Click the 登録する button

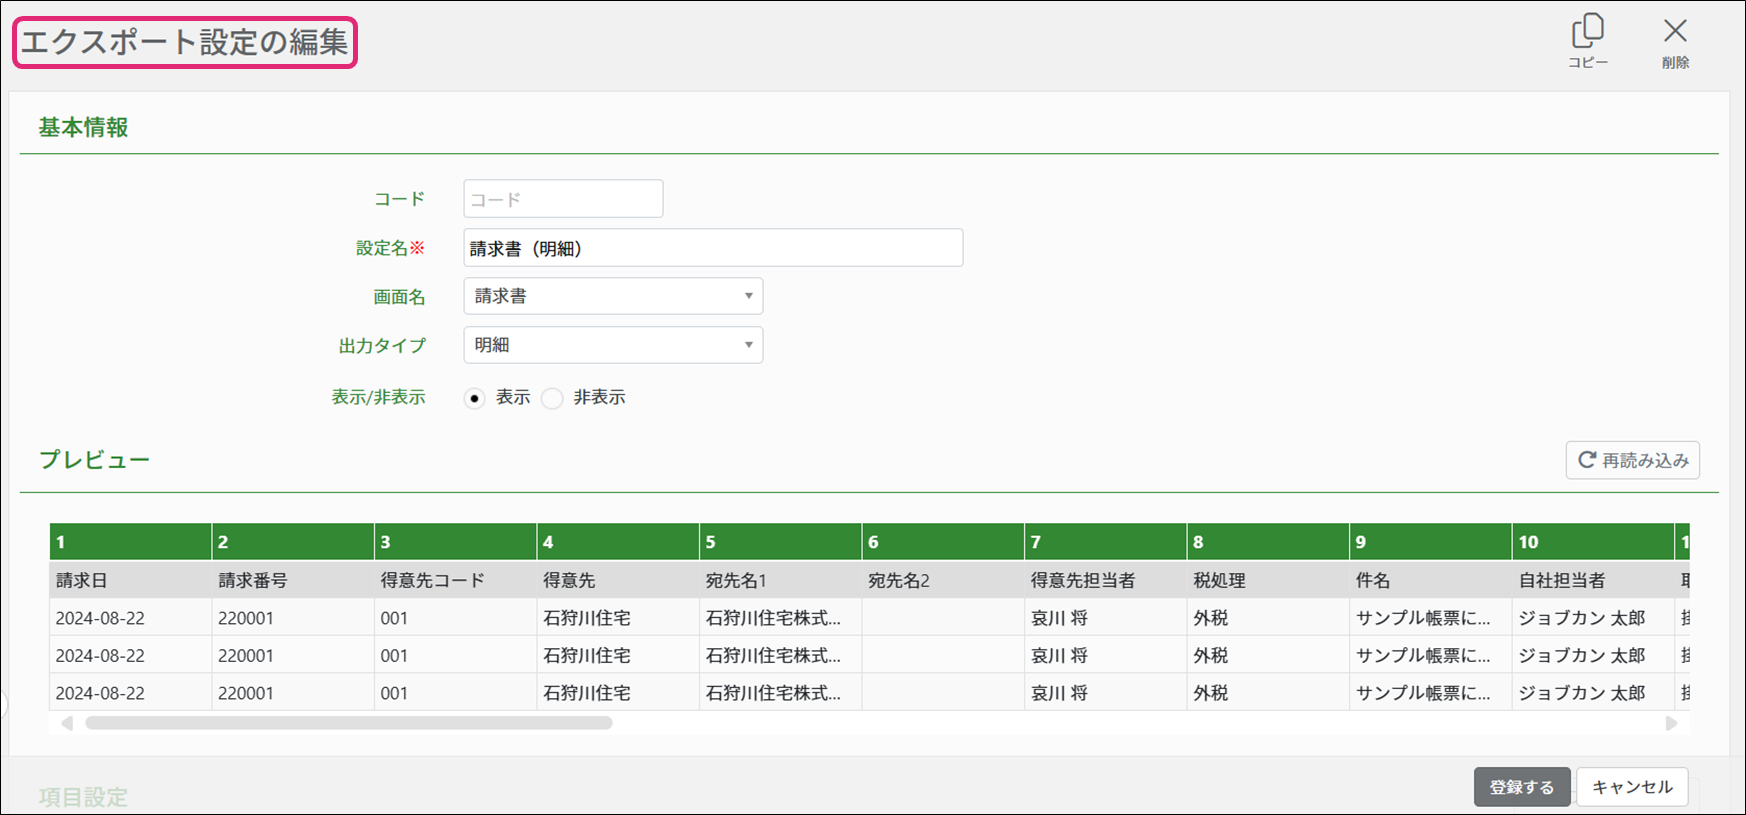click(1521, 787)
